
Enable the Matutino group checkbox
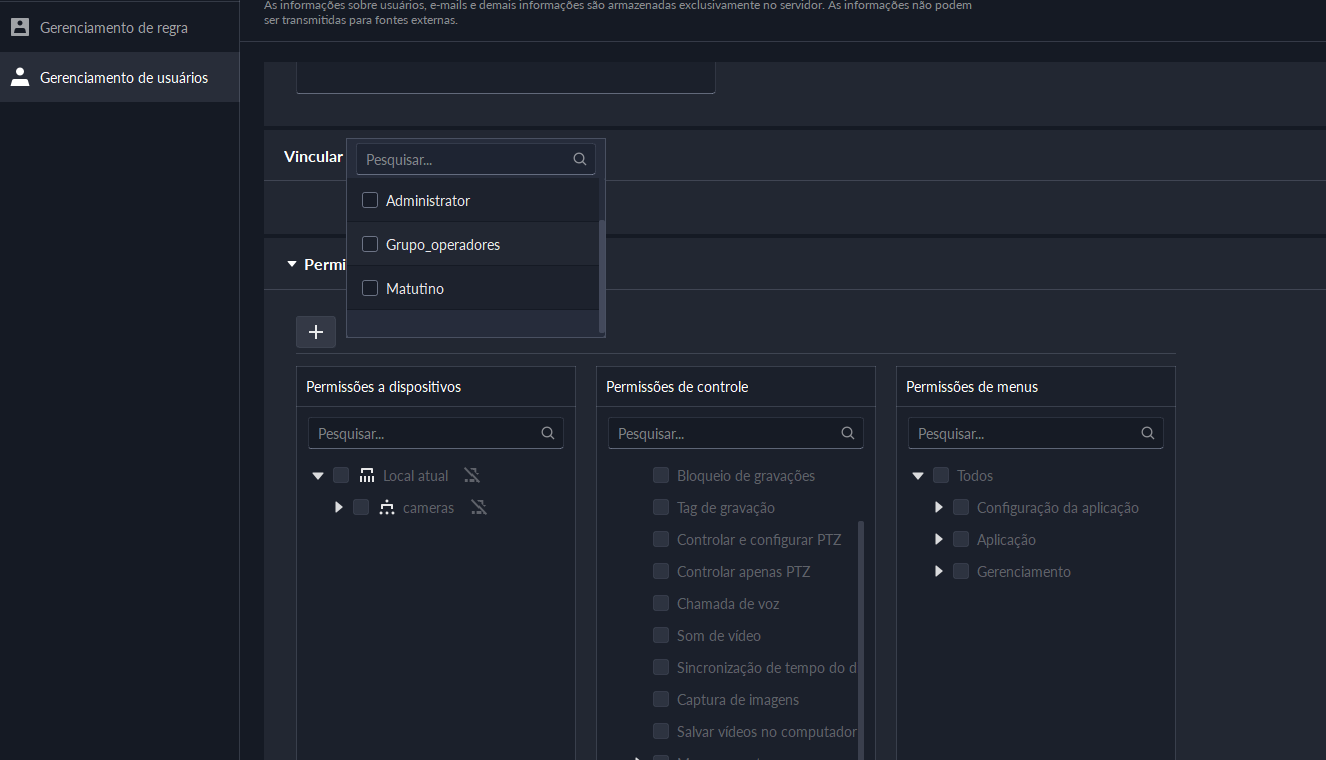coord(370,288)
